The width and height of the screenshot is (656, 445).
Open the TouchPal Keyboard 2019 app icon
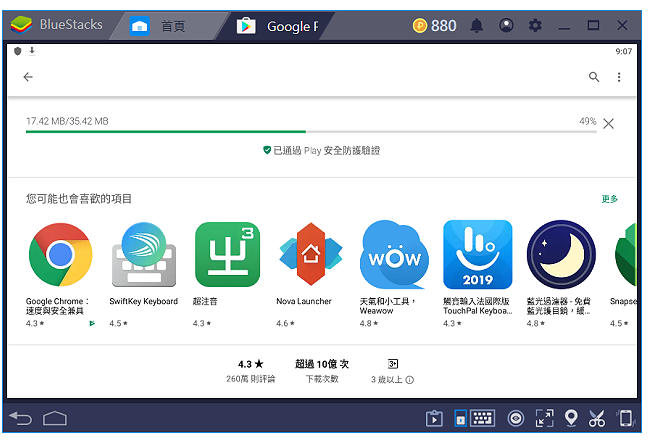tap(478, 255)
